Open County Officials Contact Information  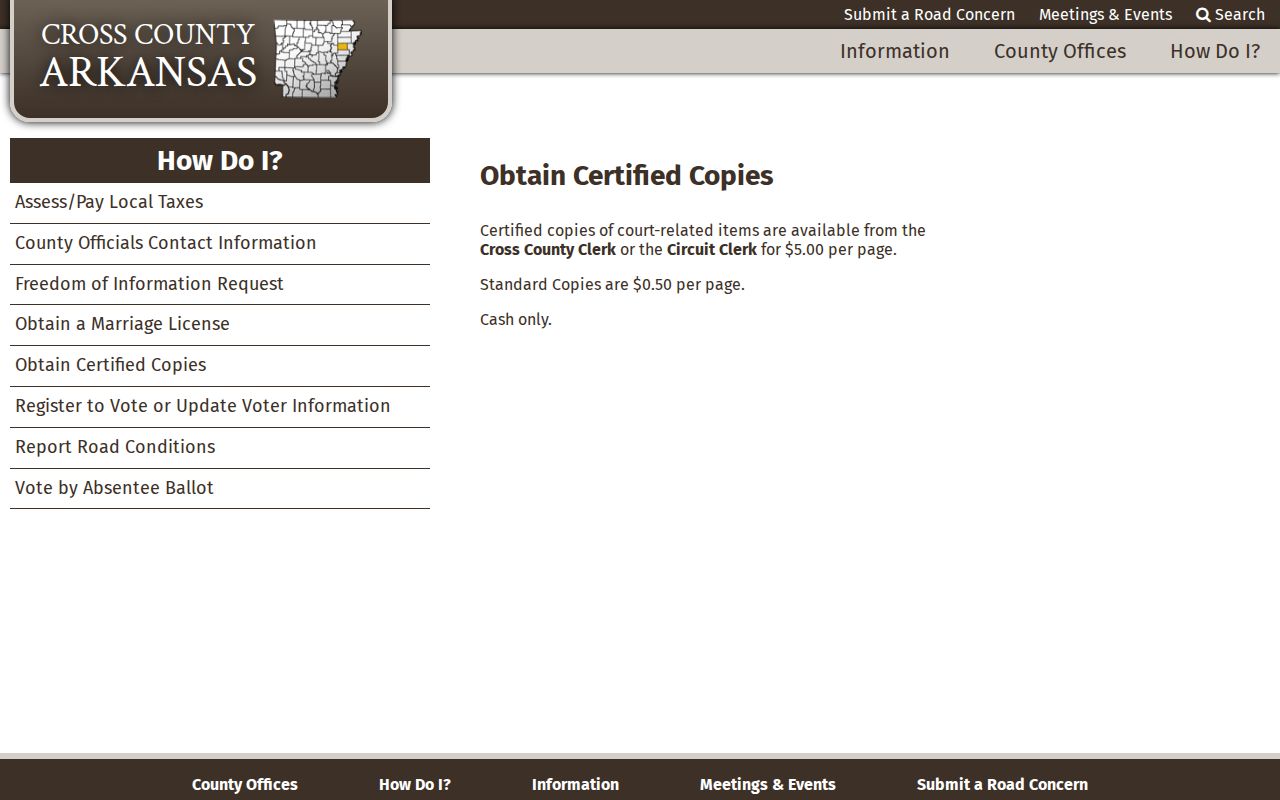click(x=220, y=243)
